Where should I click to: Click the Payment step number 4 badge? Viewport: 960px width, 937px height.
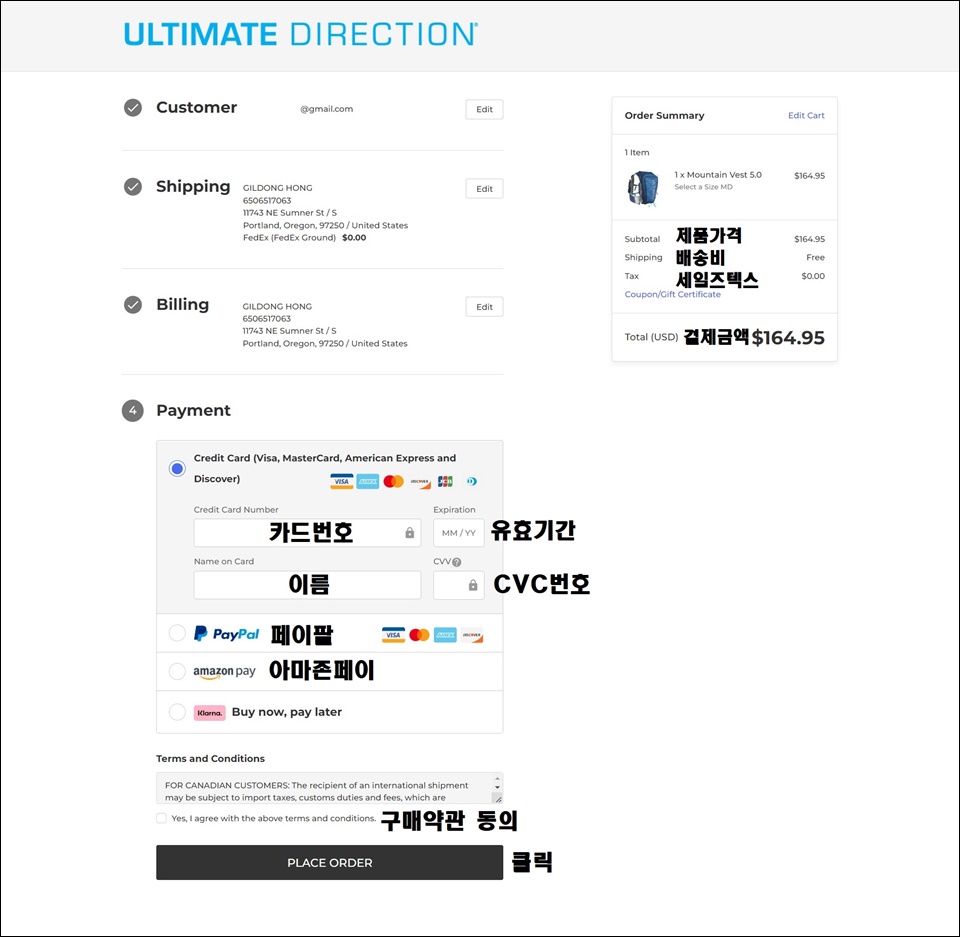[x=133, y=410]
